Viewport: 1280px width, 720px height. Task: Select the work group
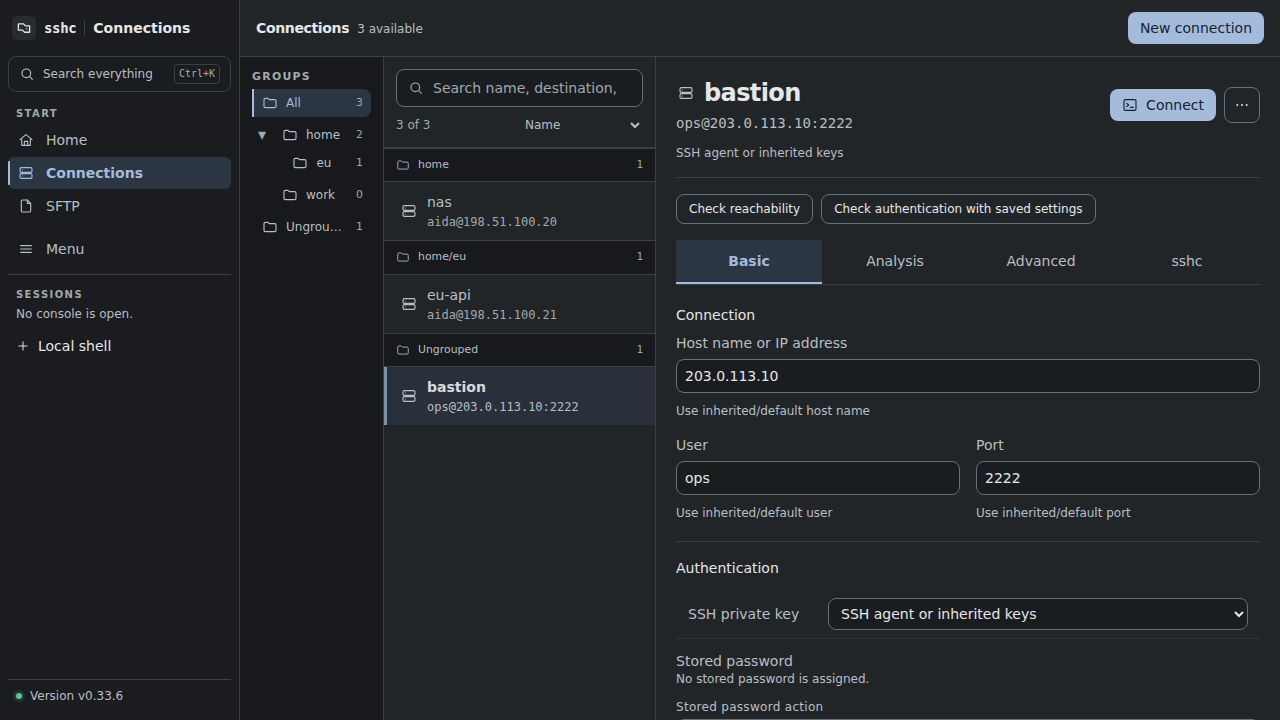pos(322,195)
